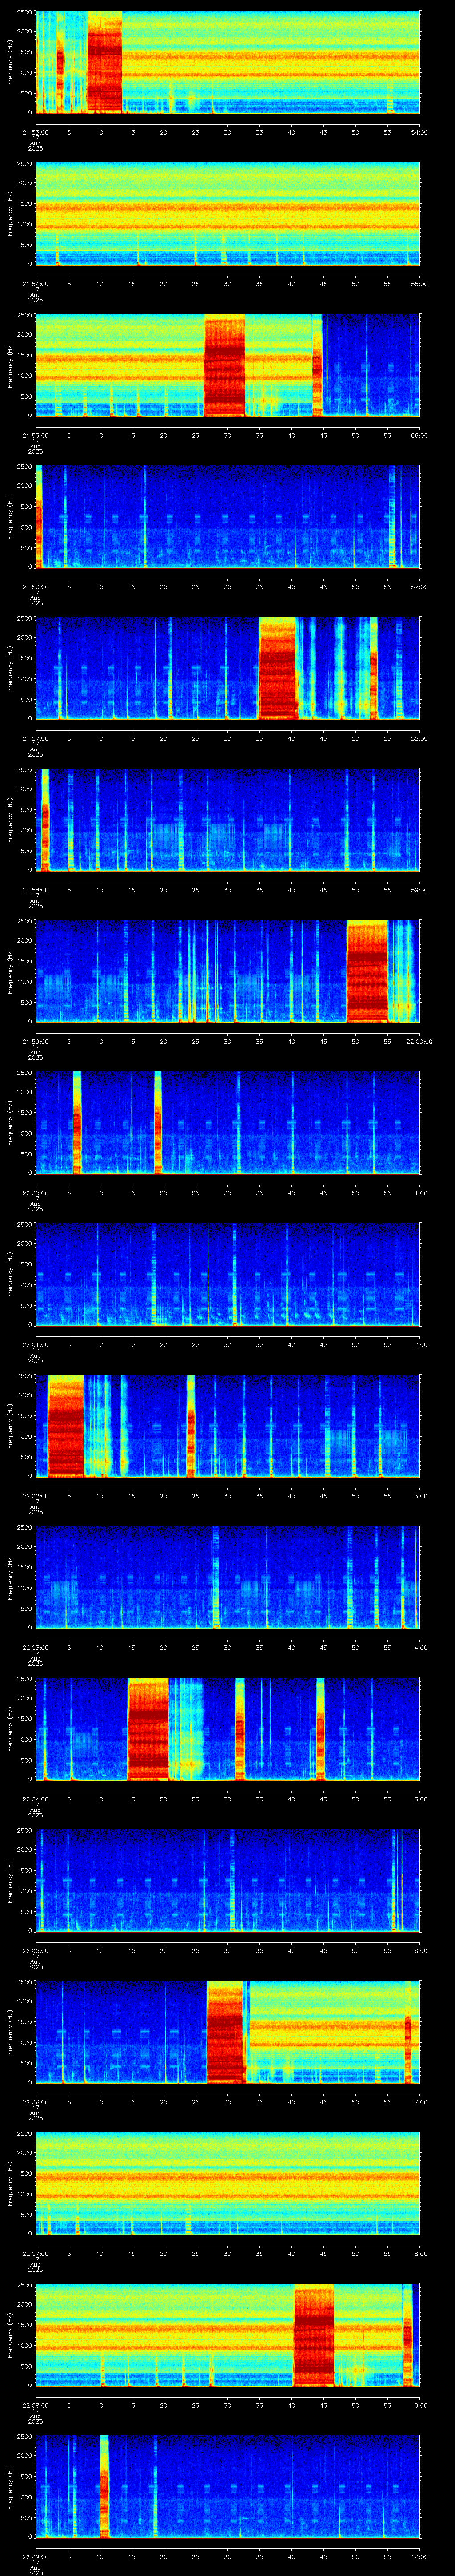Click the '56:00' end time label
The height and width of the screenshot is (2576, 455).
click(420, 435)
